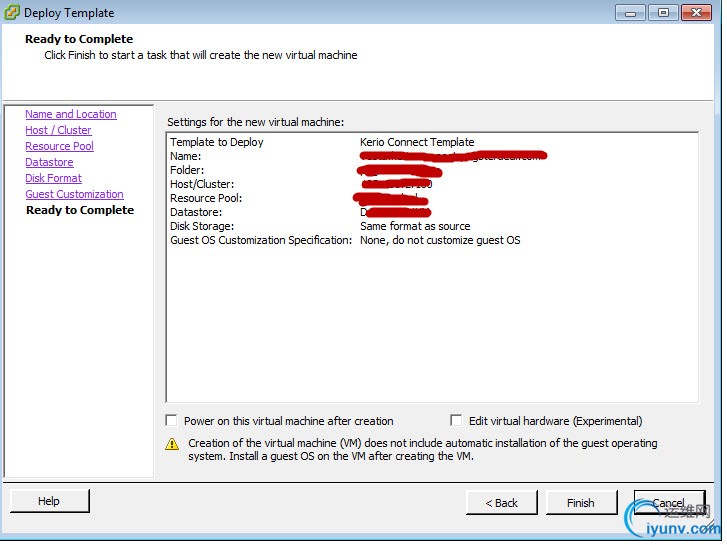The width and height of the screenshot is (727, 545).
Task: Open the Guest Customization step
Action: (75, 194)
